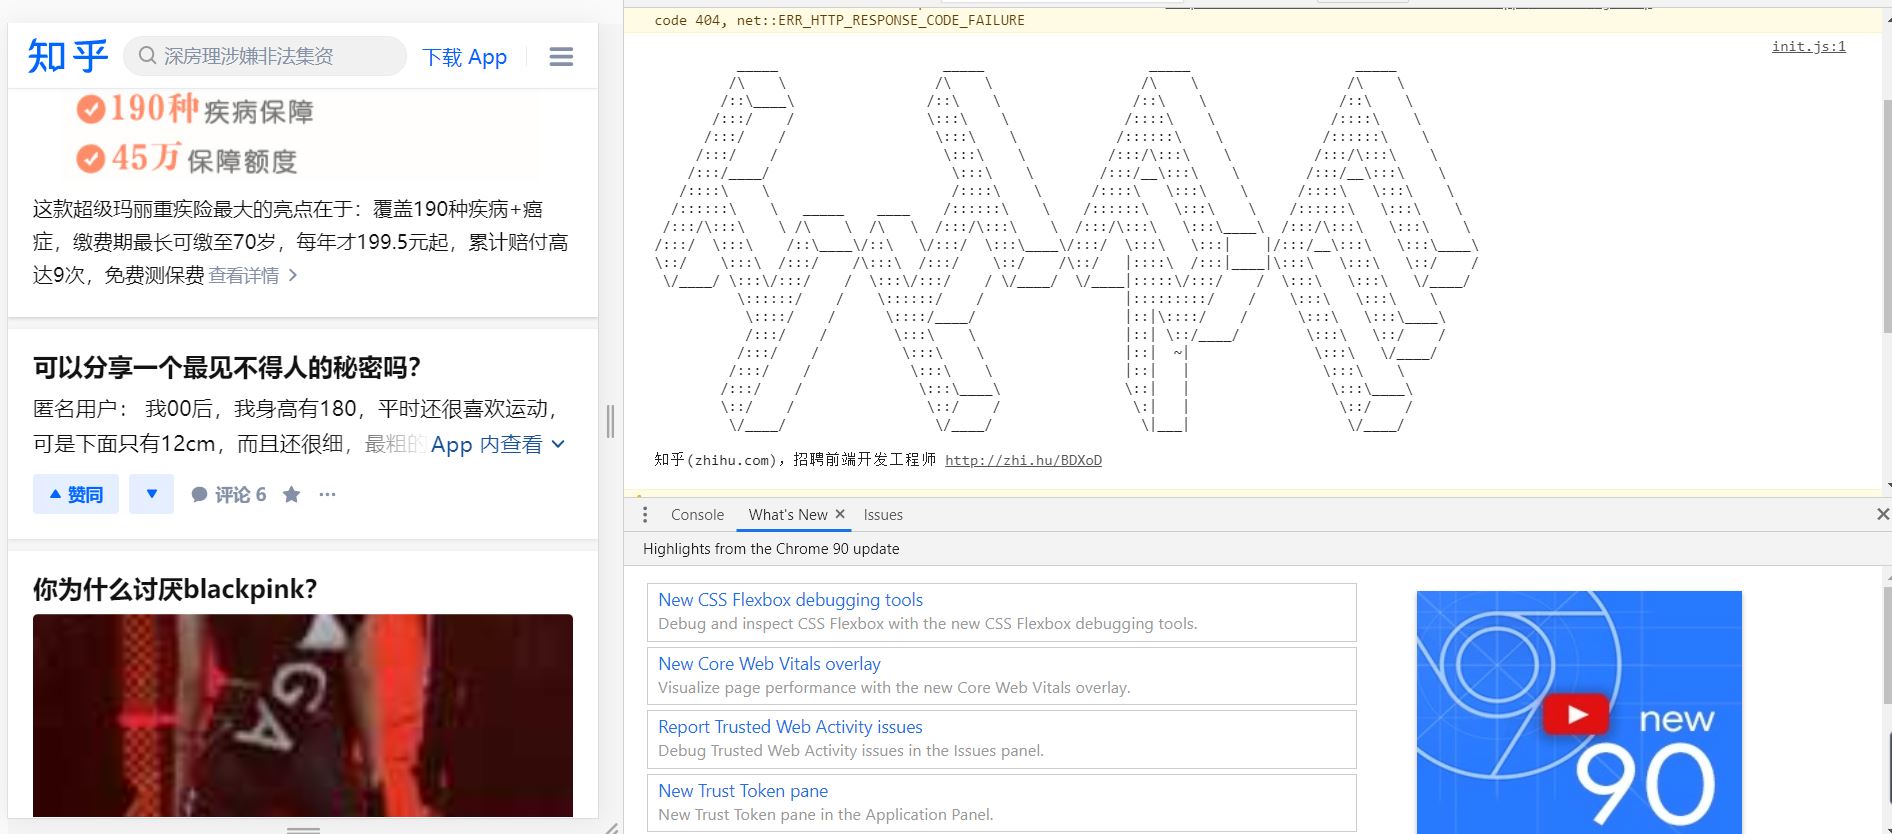This screenshot has height=834, width=1892.
Task: Open the drawer's three-dot menu beside Console
Action: [x=645, y=515]
